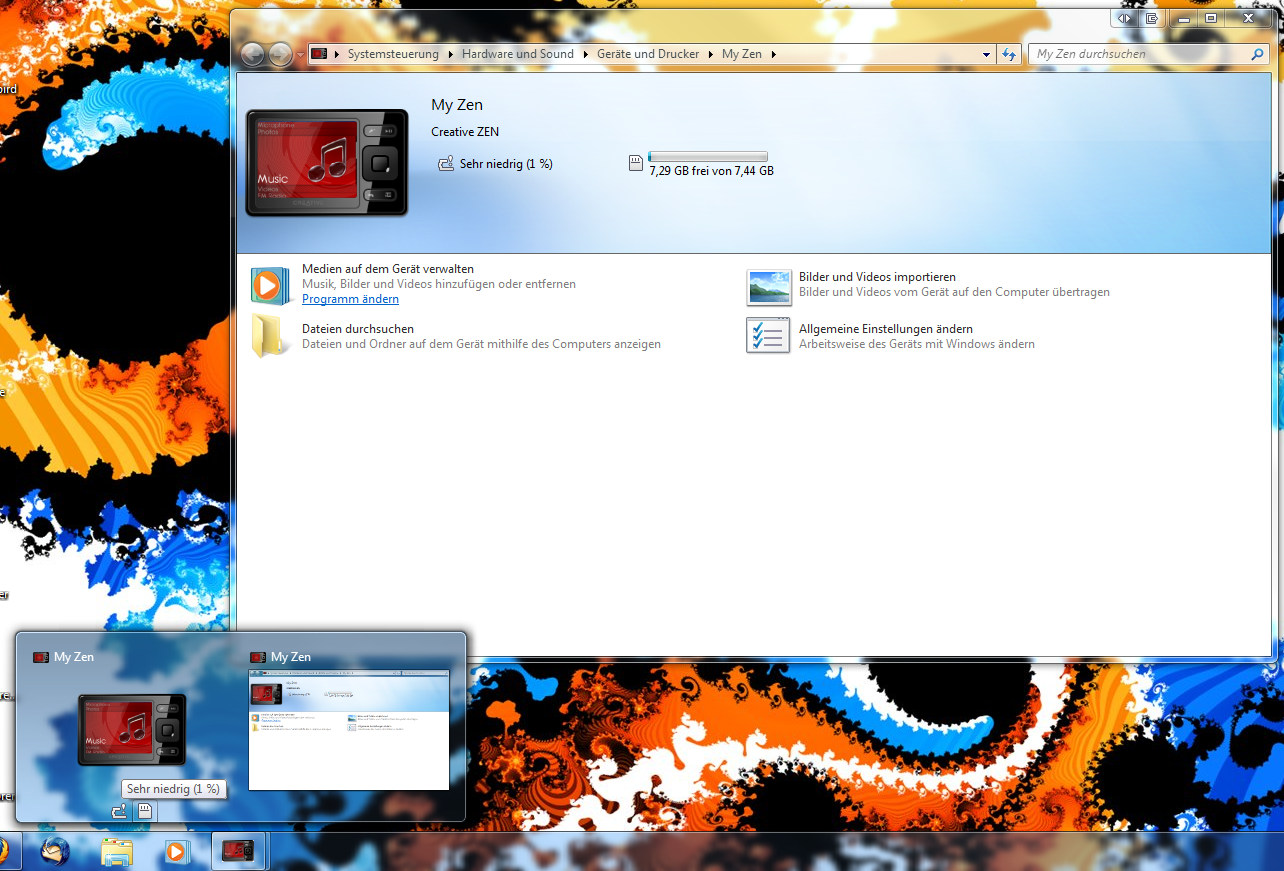Select the My Zen breadcrumb in address bar
Viewport: 1284px width, 871px height.
pos(742,54)
